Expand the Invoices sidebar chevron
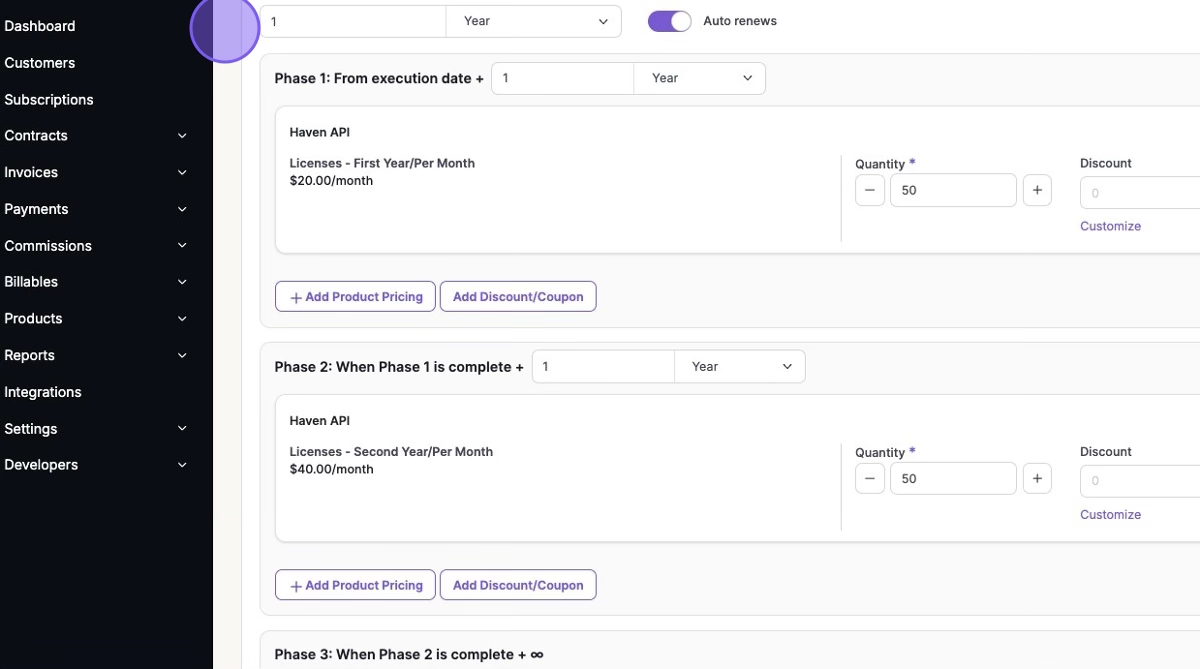Image resolution: width=1200 pixels, height=669 pixels. click(182, 173)
